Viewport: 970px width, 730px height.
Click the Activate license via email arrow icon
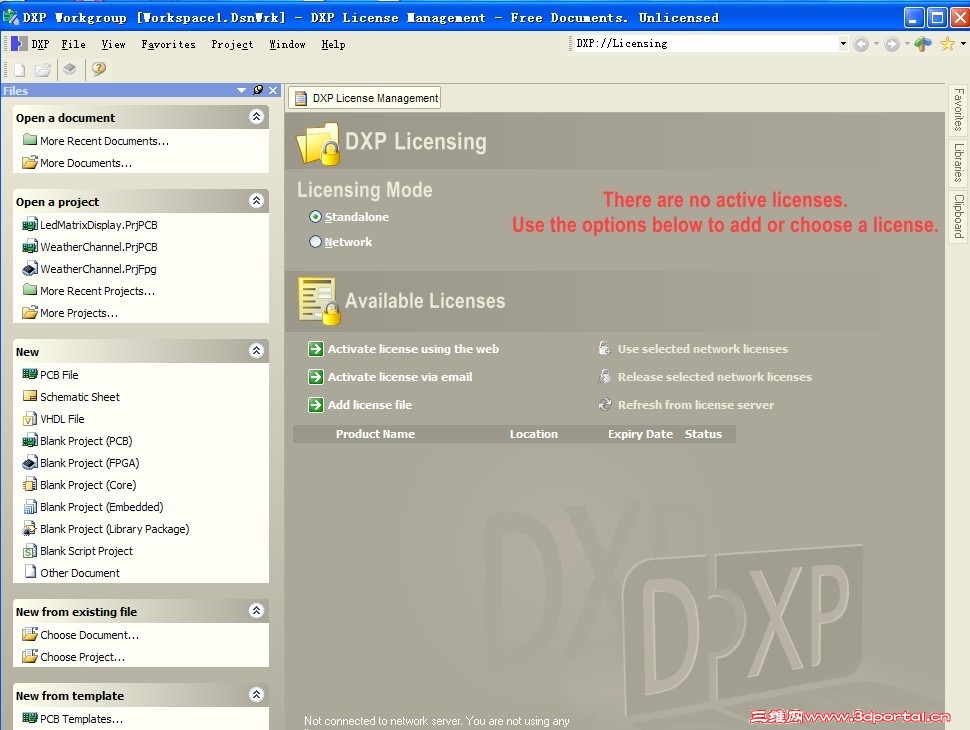pyautogui.click(x=315, y=377)
